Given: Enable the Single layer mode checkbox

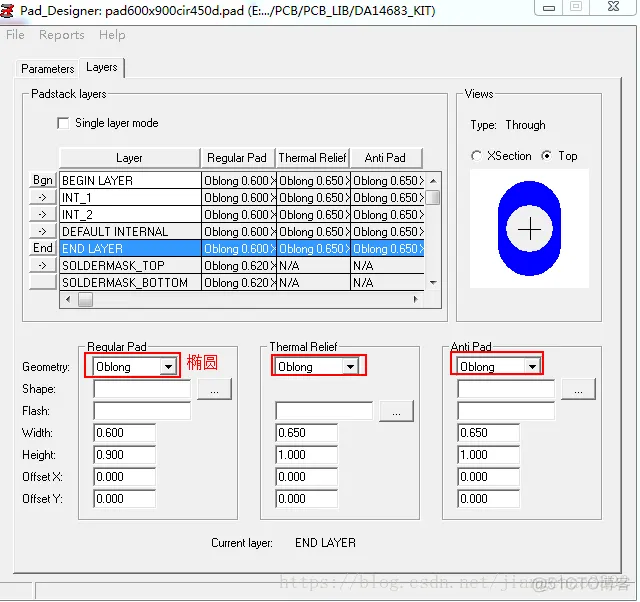Looking at the screenshot, I should click(x=63, y=123).
